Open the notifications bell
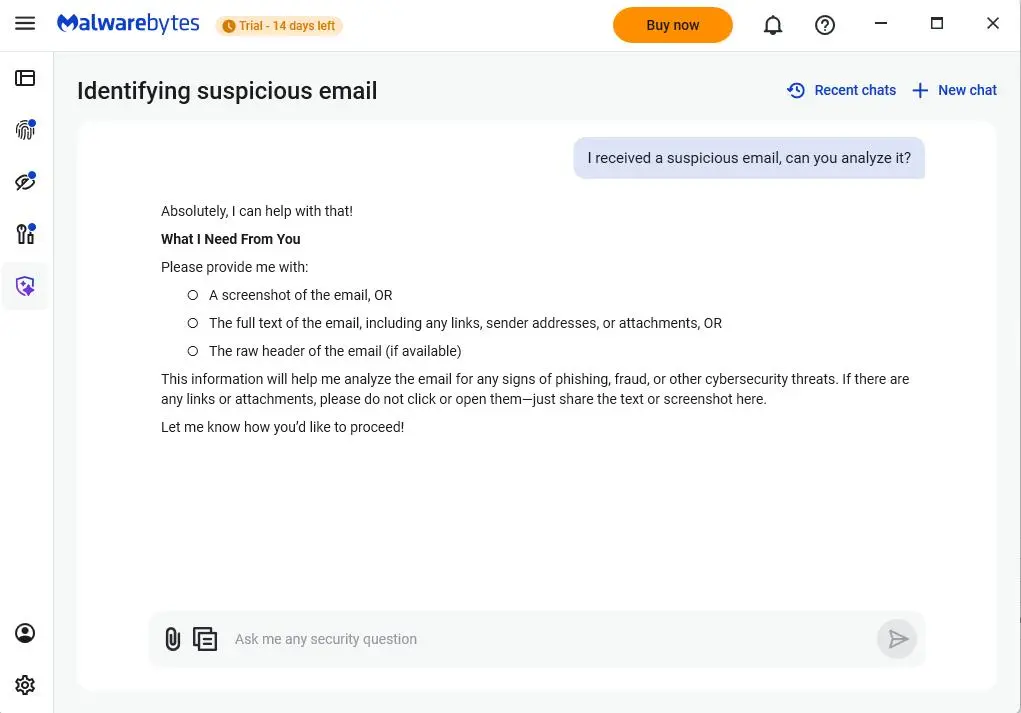Screen dimensions: 1021x713 773,26
